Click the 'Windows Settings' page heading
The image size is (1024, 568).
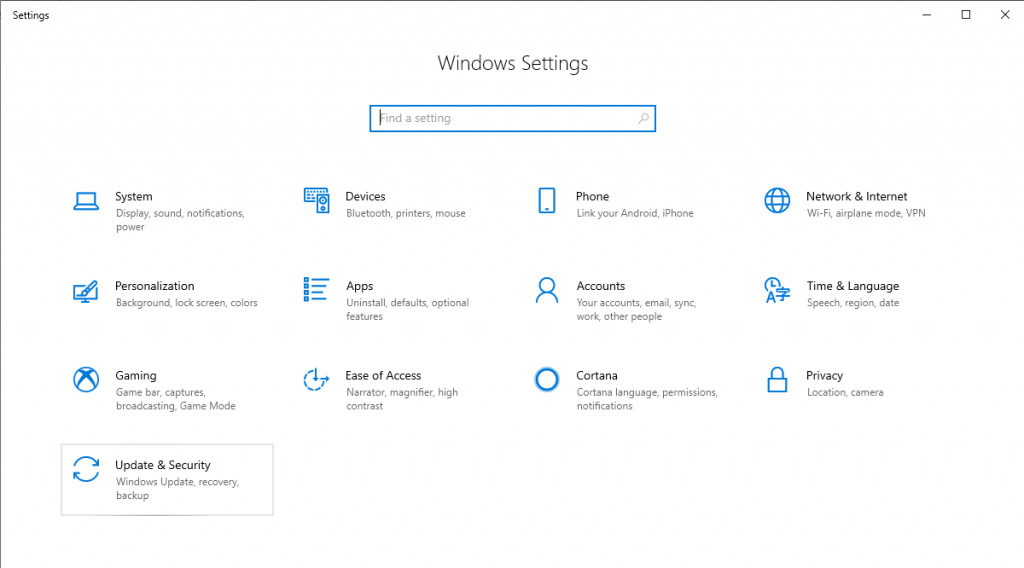click(x=513, y=63)
